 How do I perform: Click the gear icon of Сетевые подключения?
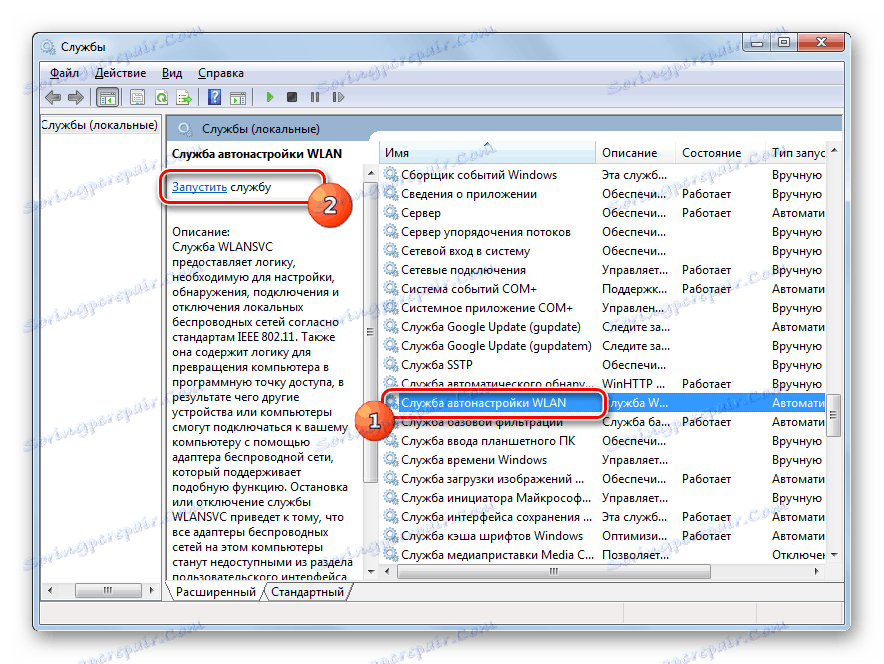pyautogui.click(x=391, y=269)
